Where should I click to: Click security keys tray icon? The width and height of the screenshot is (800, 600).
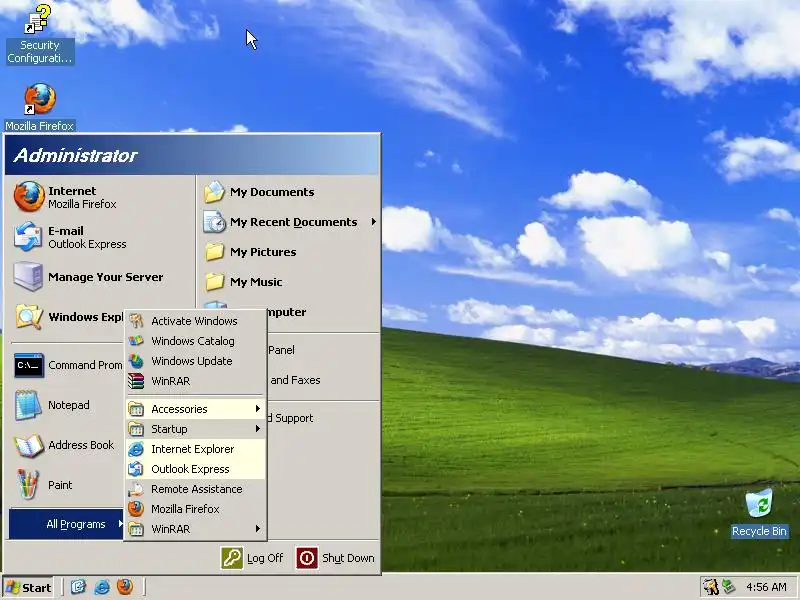[710, 587]
